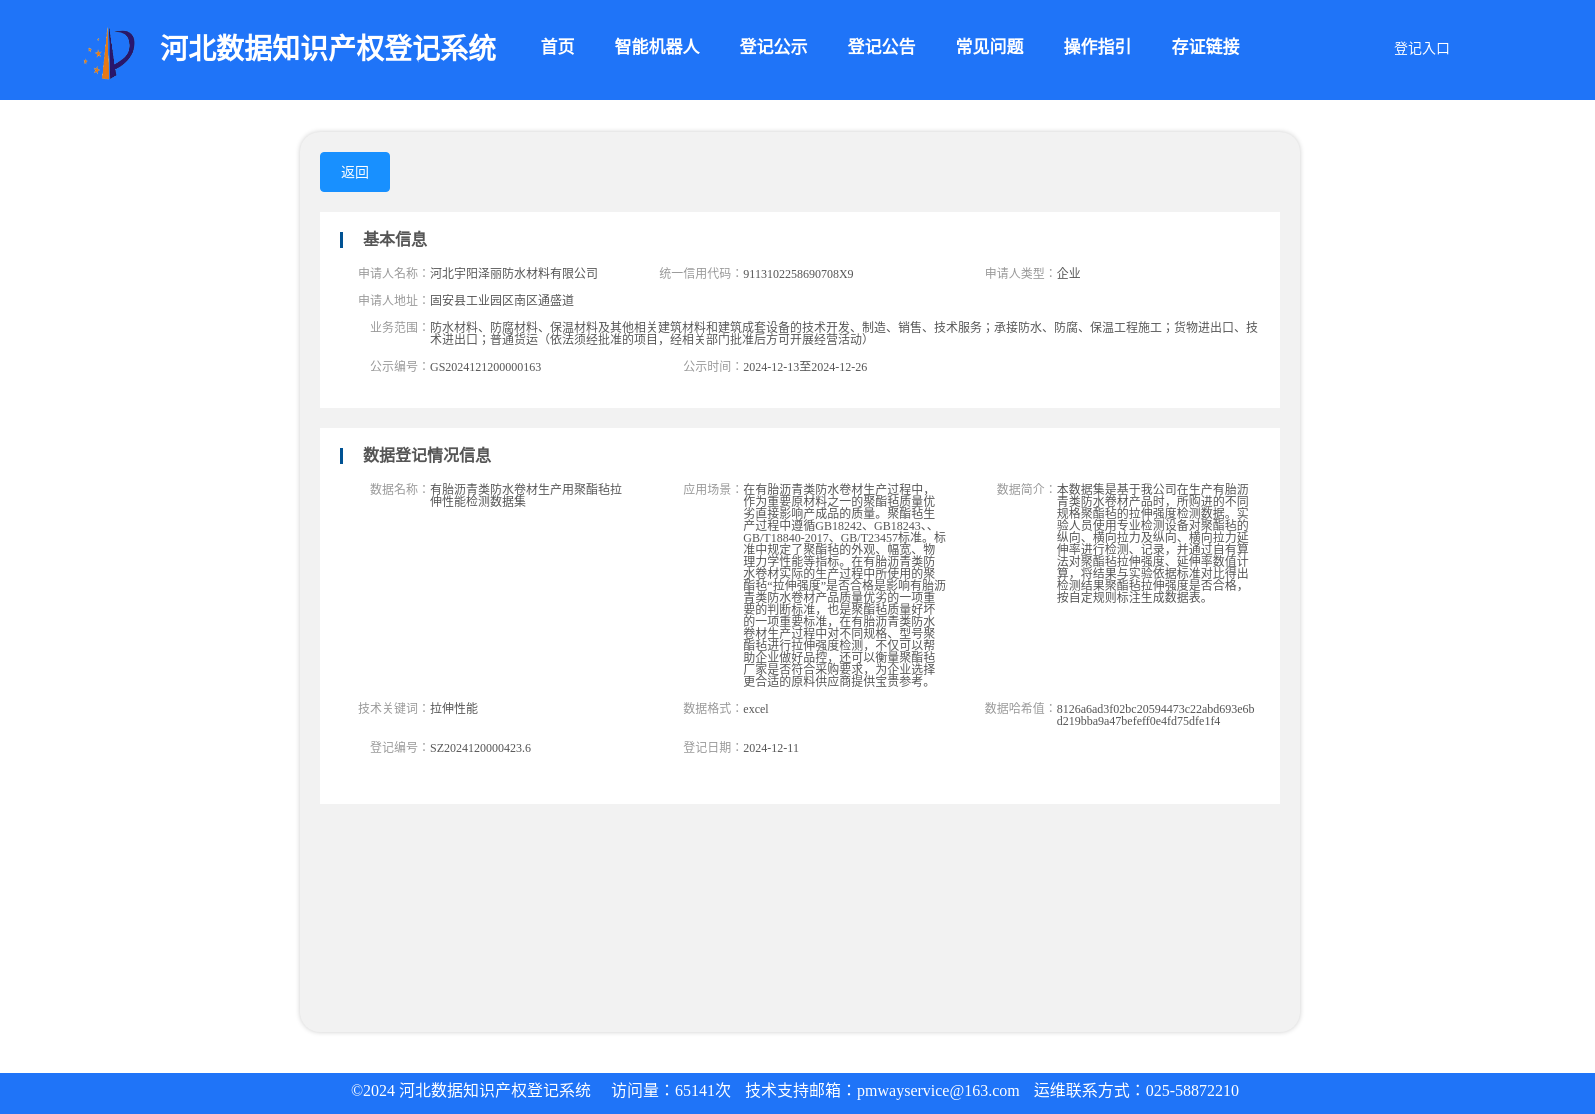1595x1114 pixels.
Task: Click the site logo icon in header
Action: click(109, 52)
